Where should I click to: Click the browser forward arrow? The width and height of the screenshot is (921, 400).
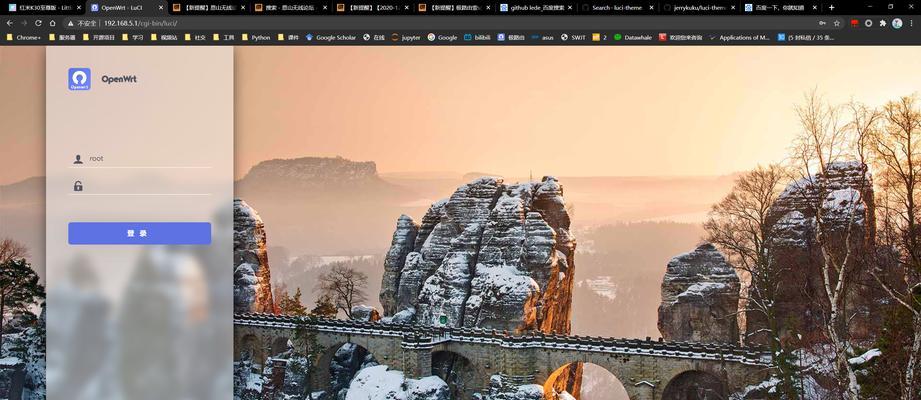pyautogui.click(x=24, y=23)
